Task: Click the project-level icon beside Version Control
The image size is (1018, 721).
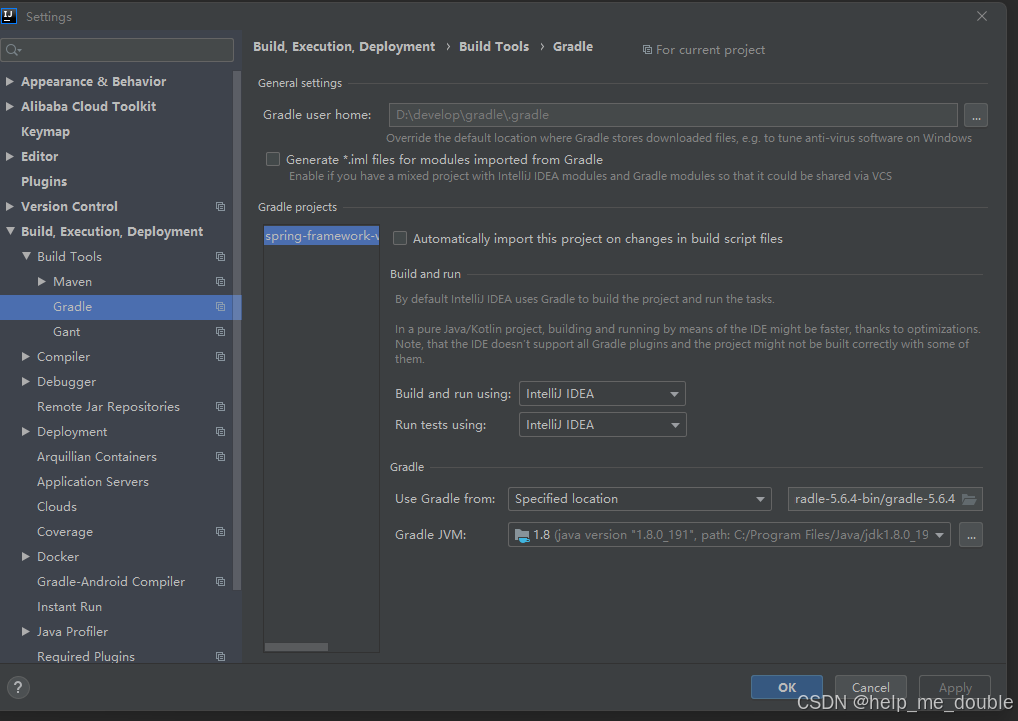Action: (x=221, y=206)
